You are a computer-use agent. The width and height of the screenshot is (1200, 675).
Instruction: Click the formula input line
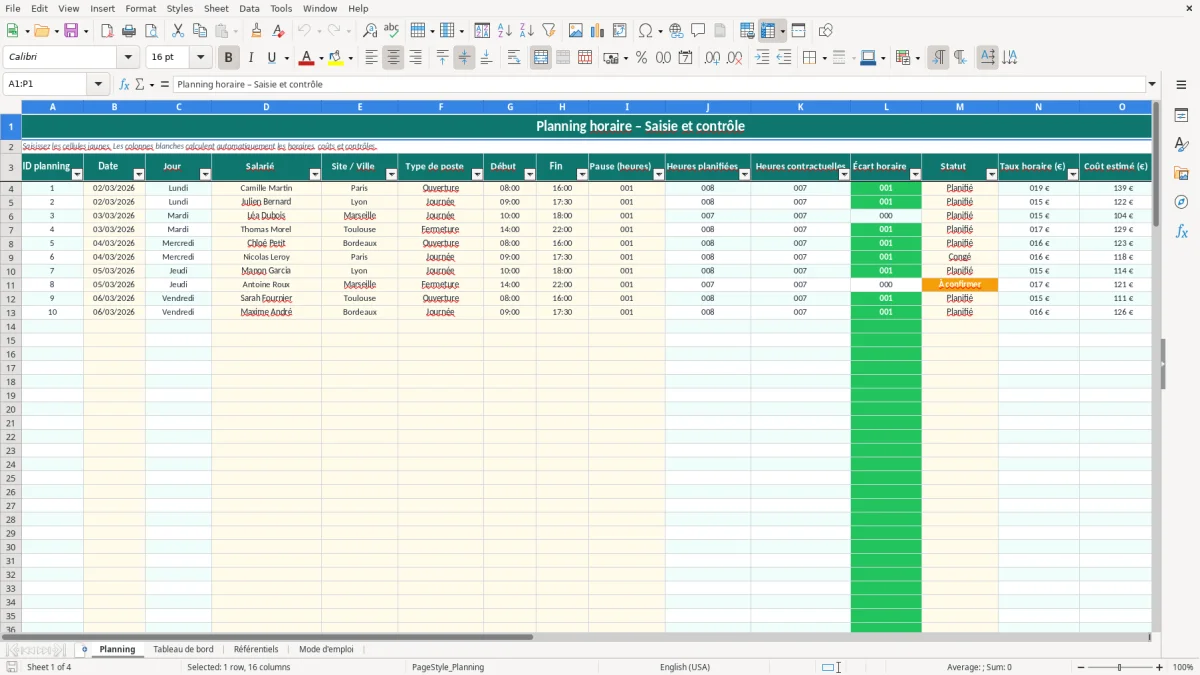[659, 84]
